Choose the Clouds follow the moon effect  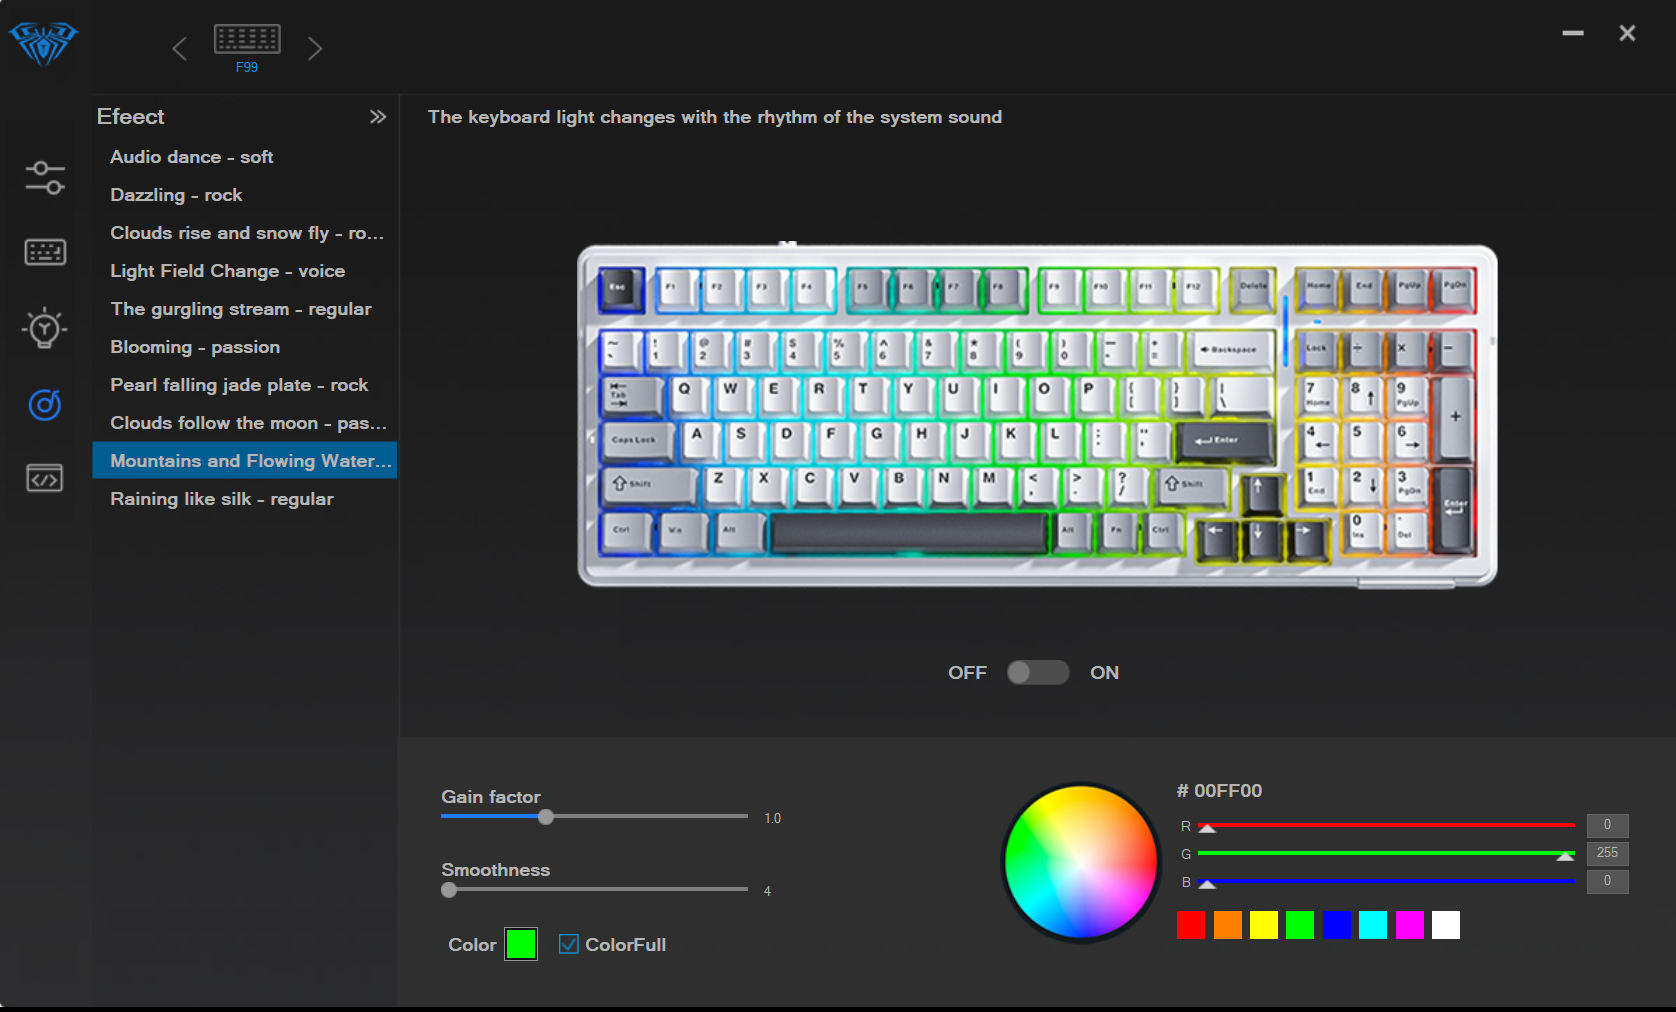click(245, 423)
